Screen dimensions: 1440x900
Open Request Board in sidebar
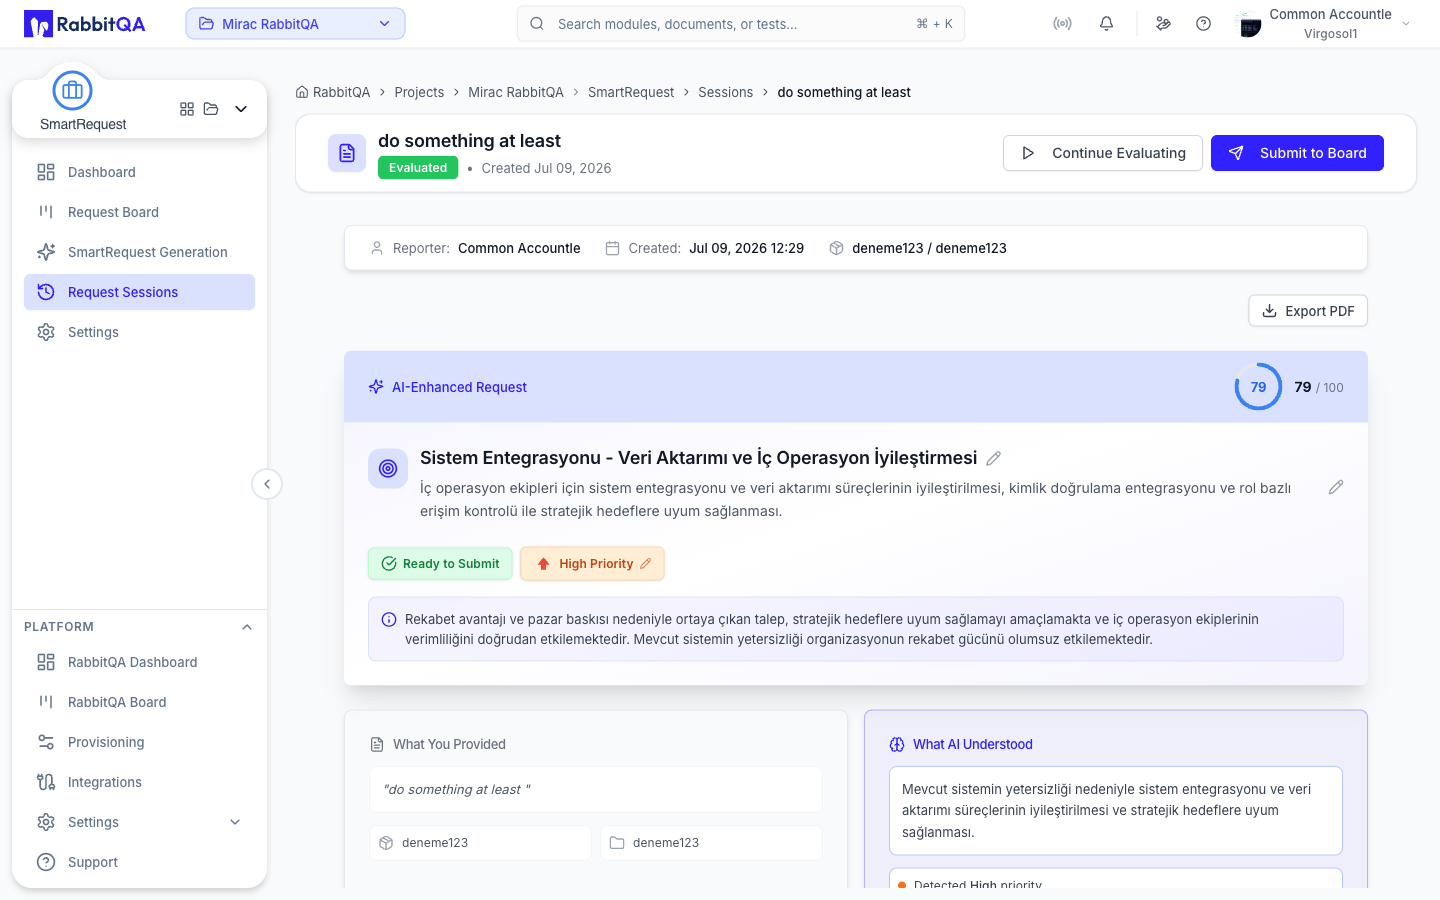139,212
